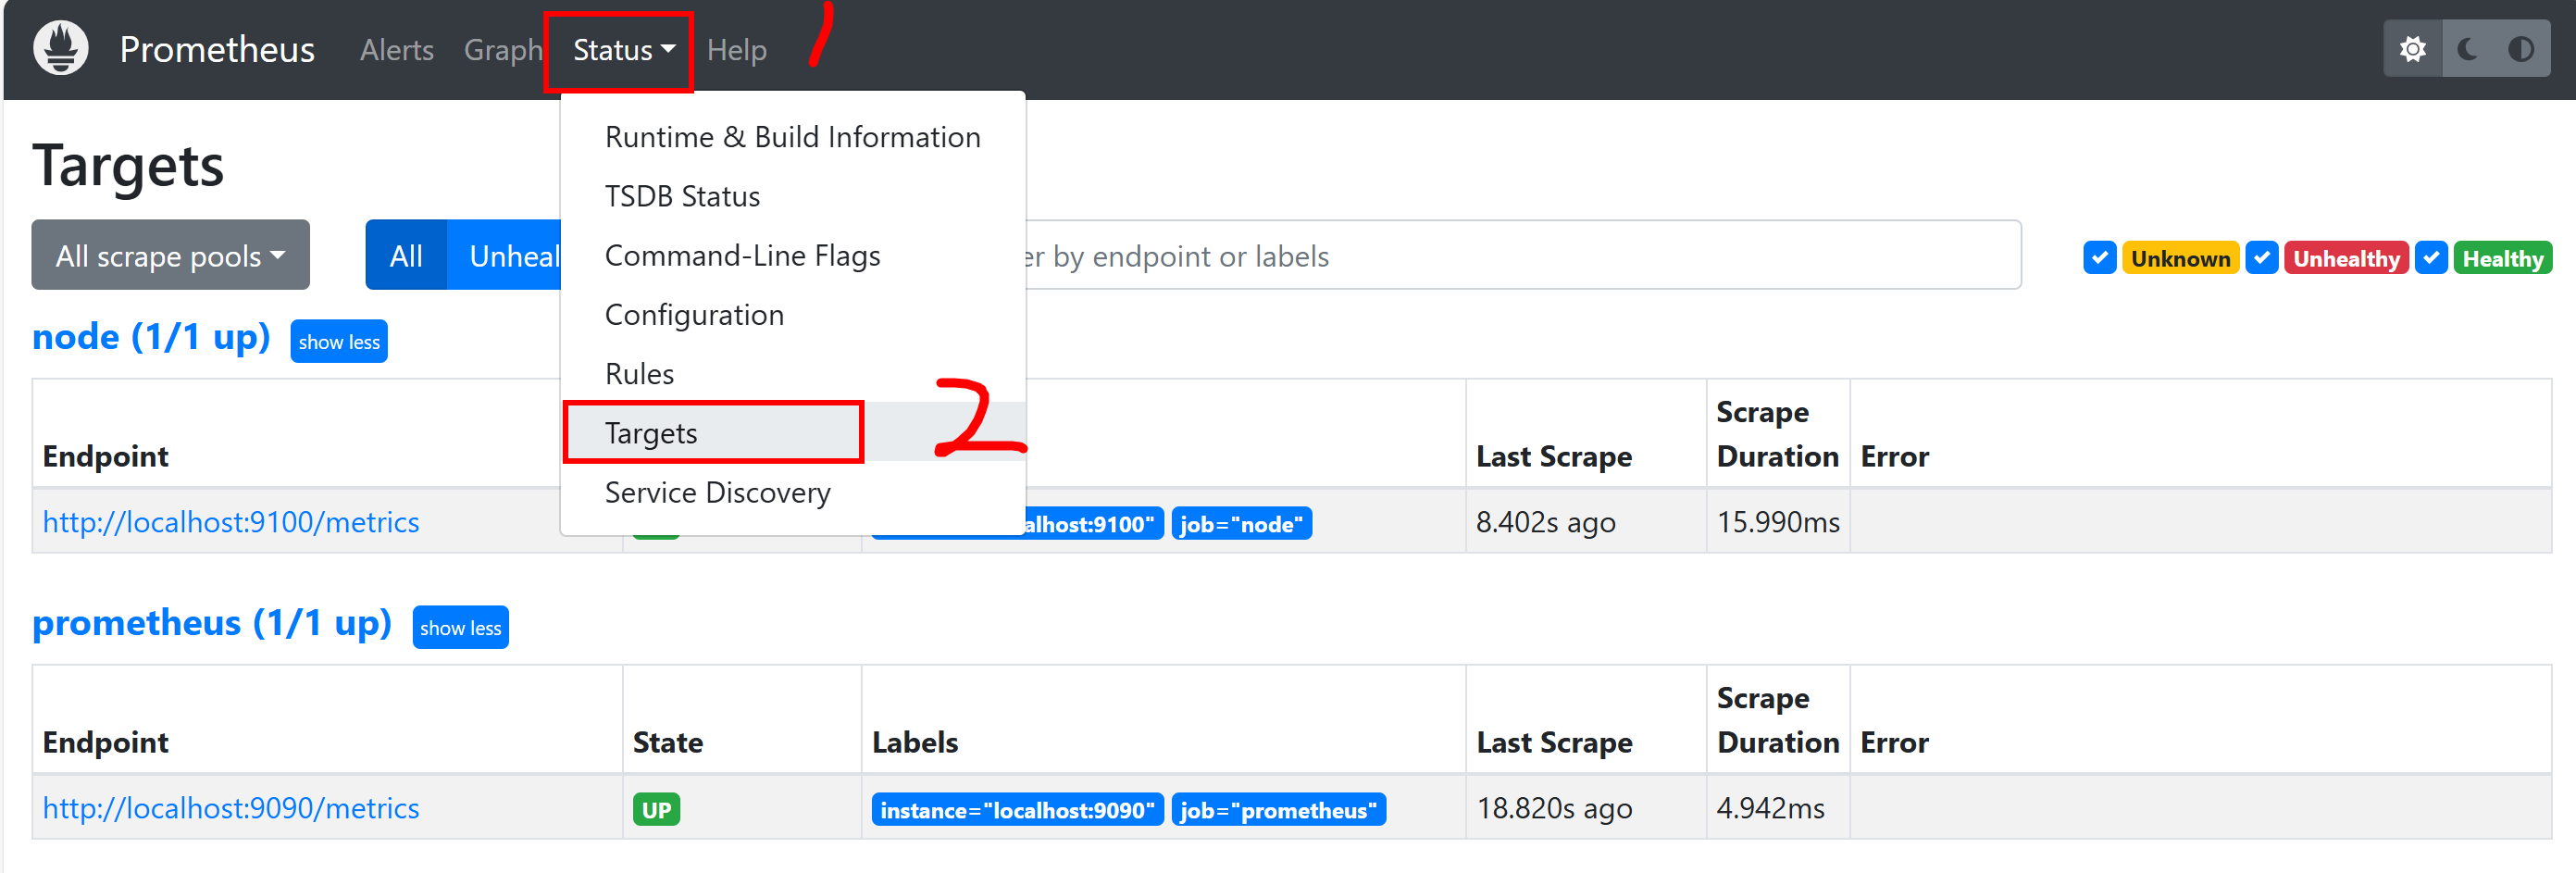Click the node (1/1 up) heading link
Screen dimensions: 2576x873
(x=151, y=337)
